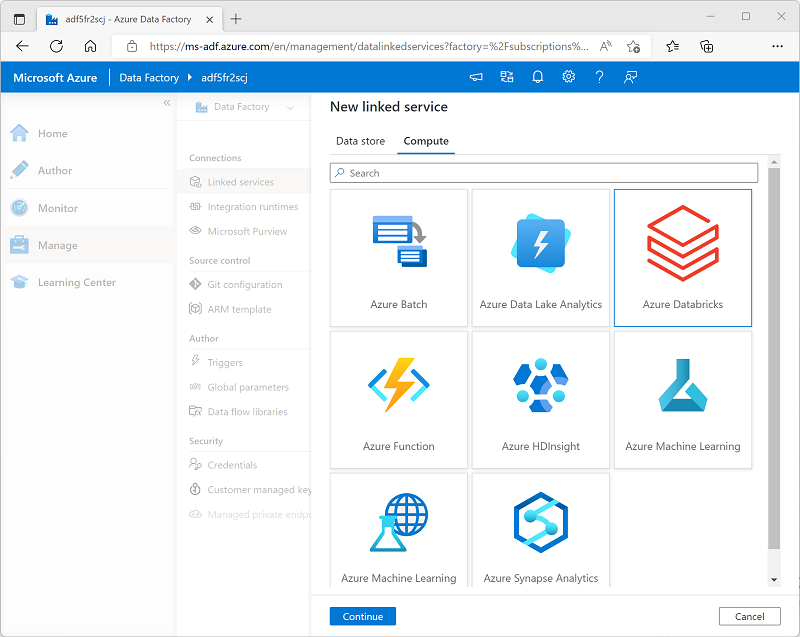Switch to the Compute tab
The width and height of the screenshot is (800, 637).
click(x=426, y=141)
